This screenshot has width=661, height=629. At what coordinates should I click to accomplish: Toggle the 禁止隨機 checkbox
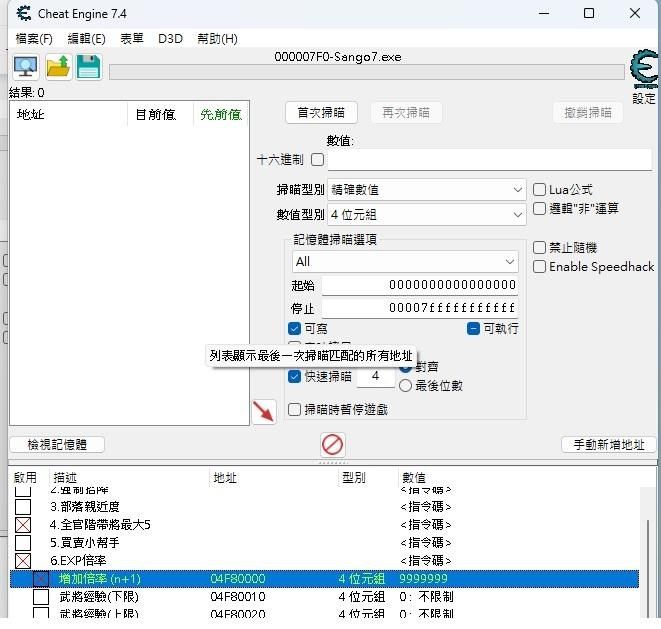pyautogui.click(x=539, y=247)
